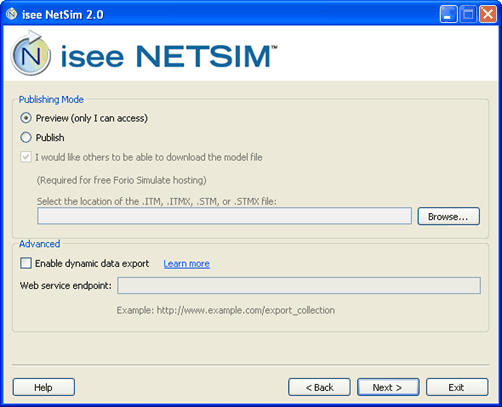Click the isee NetSim title bar icon
The image size is (502, 407).
11,14
